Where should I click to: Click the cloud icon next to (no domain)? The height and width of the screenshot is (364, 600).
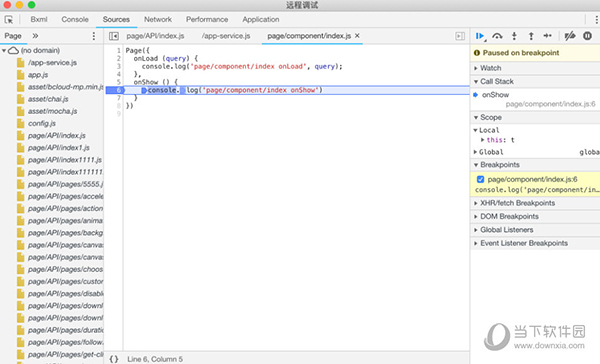click(13, 51)
